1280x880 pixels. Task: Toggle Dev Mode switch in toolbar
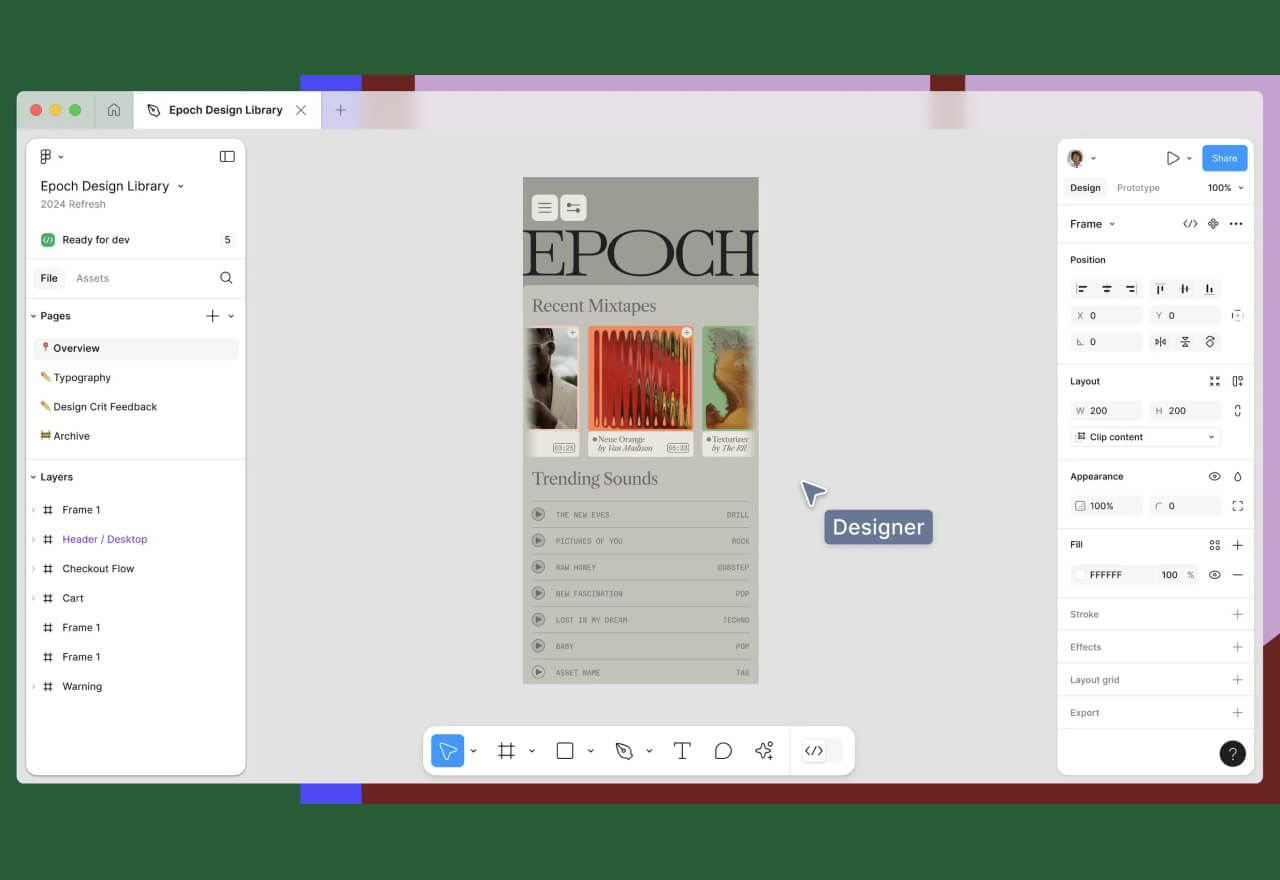(823, 751)
